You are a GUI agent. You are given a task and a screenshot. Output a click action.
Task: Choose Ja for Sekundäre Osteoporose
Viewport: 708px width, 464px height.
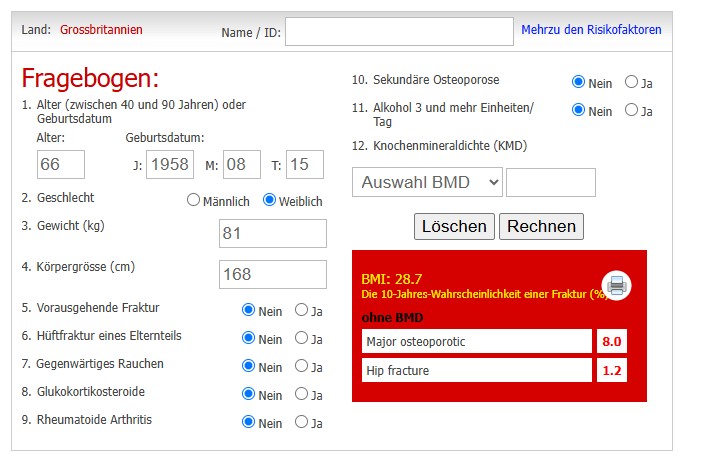pyautogui.click(x=631, y=82)
